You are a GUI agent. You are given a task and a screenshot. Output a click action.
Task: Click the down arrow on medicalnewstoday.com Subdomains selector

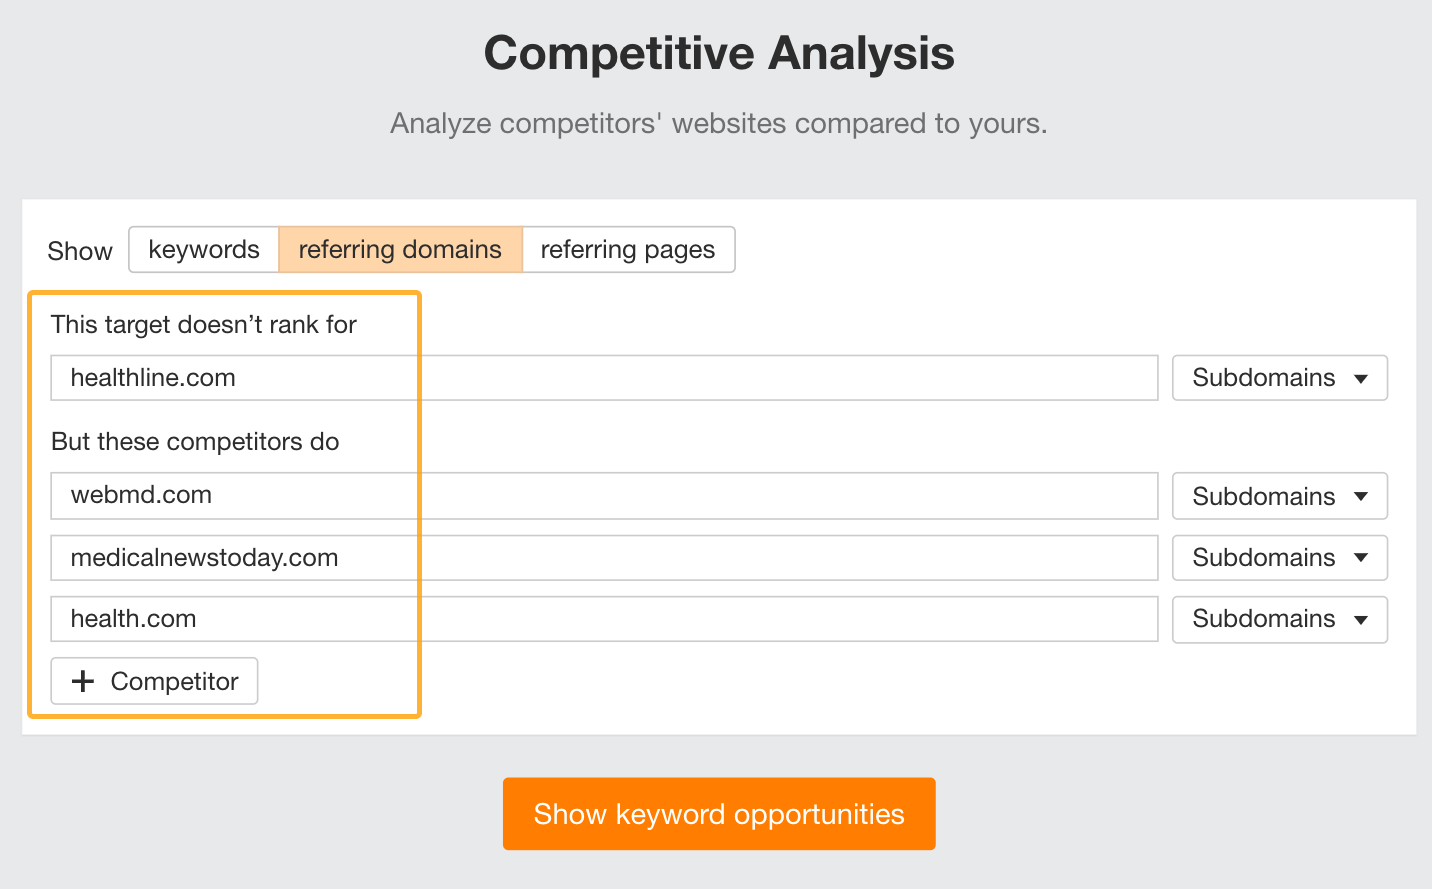tap(1358, 558)
